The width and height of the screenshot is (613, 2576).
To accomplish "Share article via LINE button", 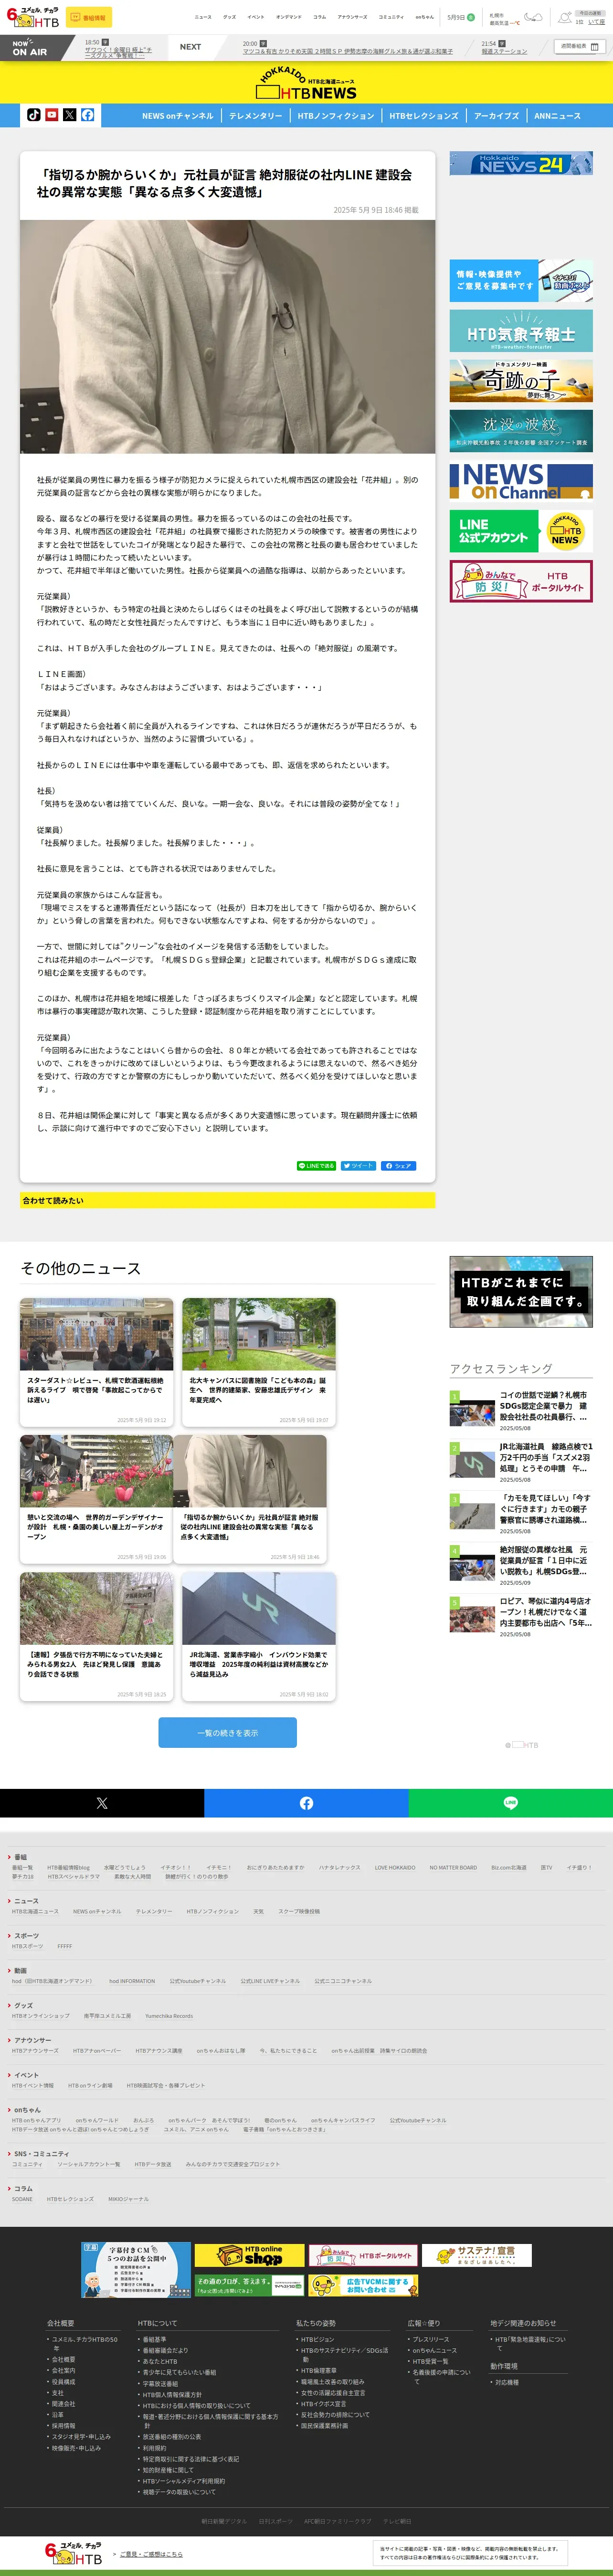I will pos(316,1166).
